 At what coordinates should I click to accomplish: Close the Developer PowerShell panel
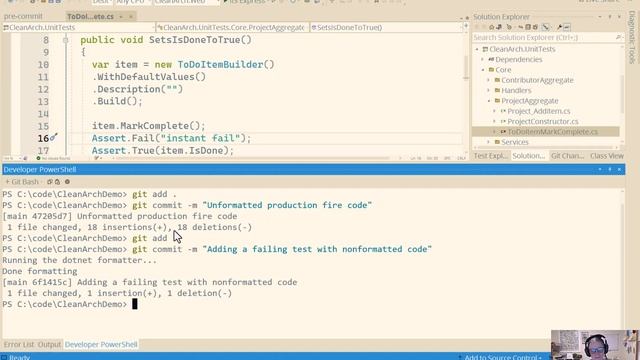(619, 169)
